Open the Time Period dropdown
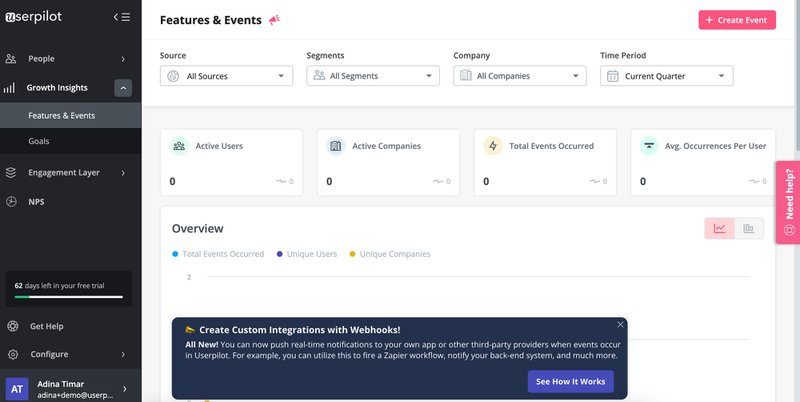Image resolution: width=800 pixels, height=402 pixels. pyautogui.click(x=667, y=76)
